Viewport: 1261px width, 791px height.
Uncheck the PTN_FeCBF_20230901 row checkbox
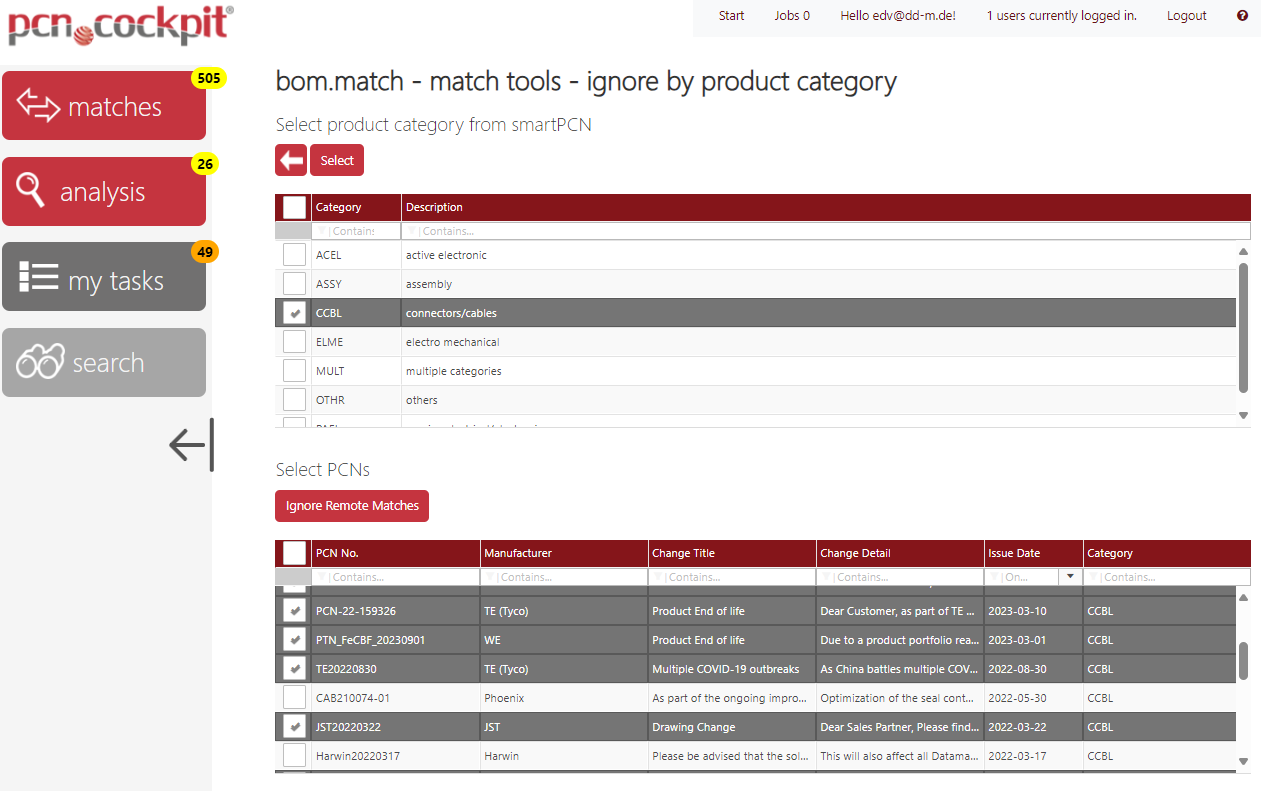tap(294, 640)
